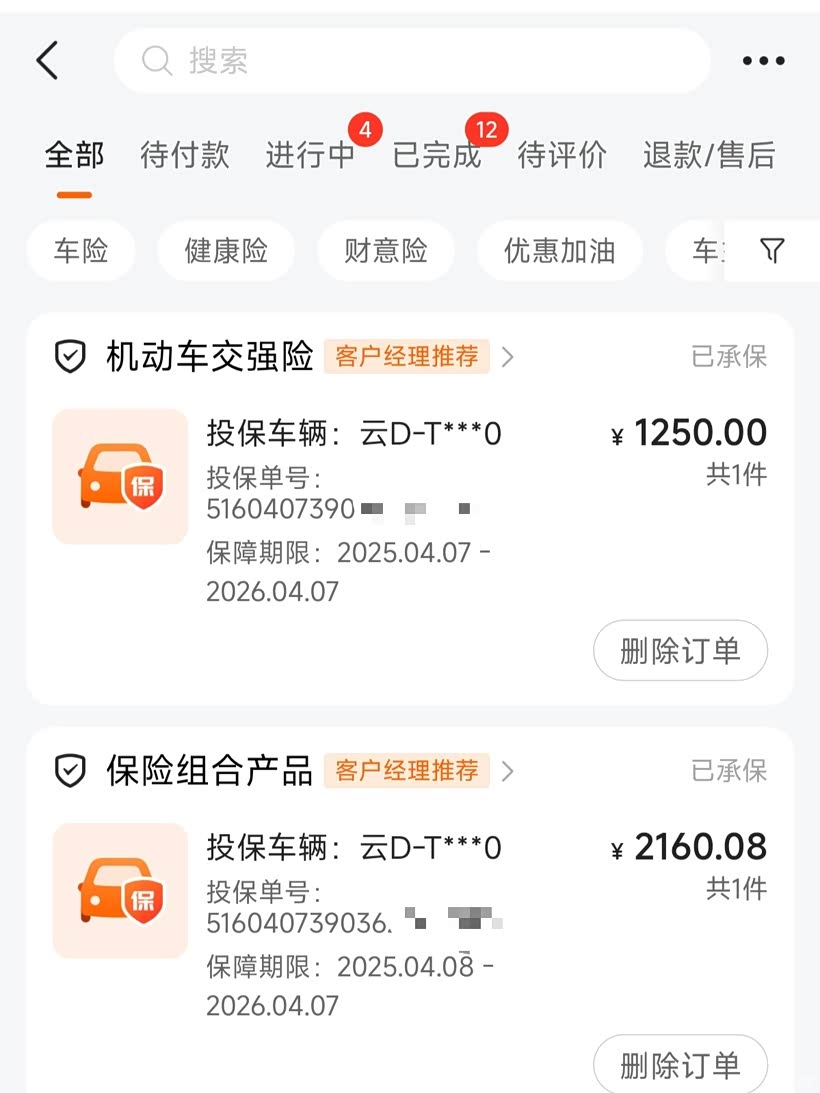820x1093 pixels.
Task: Click shield icon beside 保险组合产品
Action: pyautogui.click(x=70, y=771)
